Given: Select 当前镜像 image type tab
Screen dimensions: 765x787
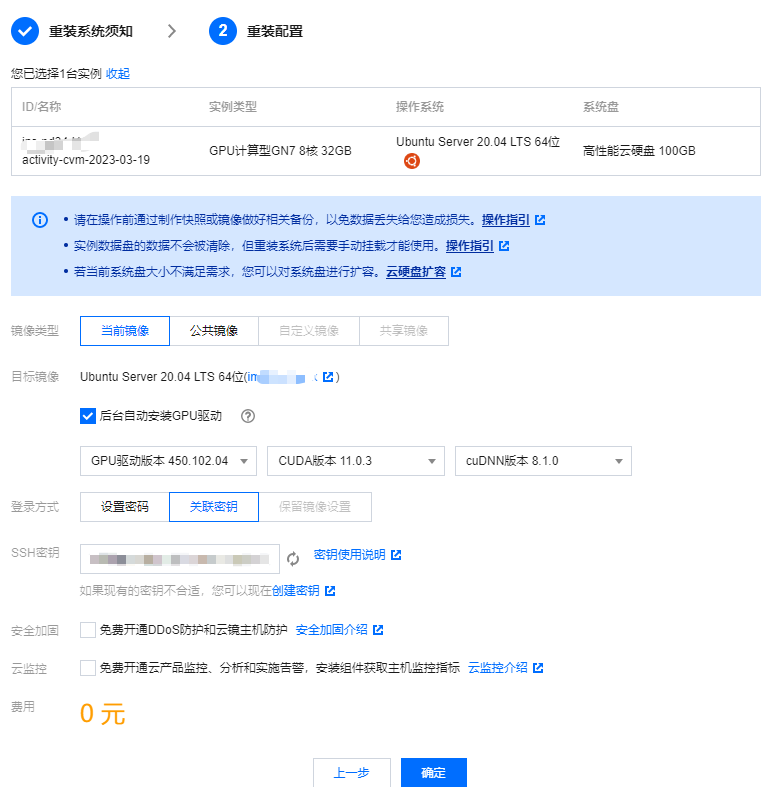Looking at the screenshot, I should pos(125,331).
